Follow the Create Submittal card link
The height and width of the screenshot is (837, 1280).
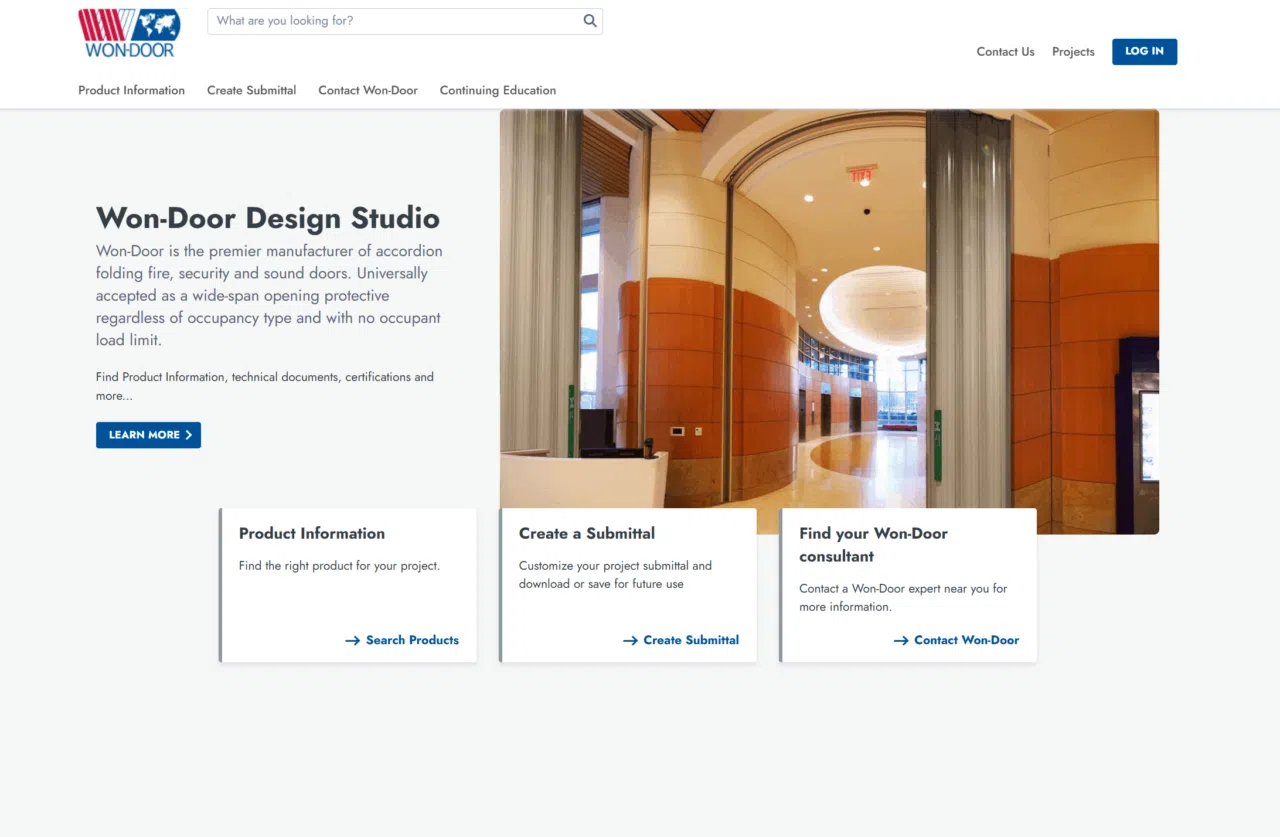click(x=681, y=640)
